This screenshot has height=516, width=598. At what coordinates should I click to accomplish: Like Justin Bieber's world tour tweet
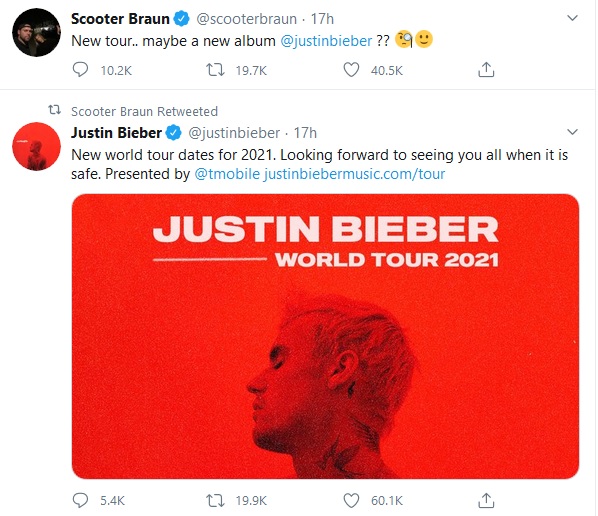pos(351,500)
